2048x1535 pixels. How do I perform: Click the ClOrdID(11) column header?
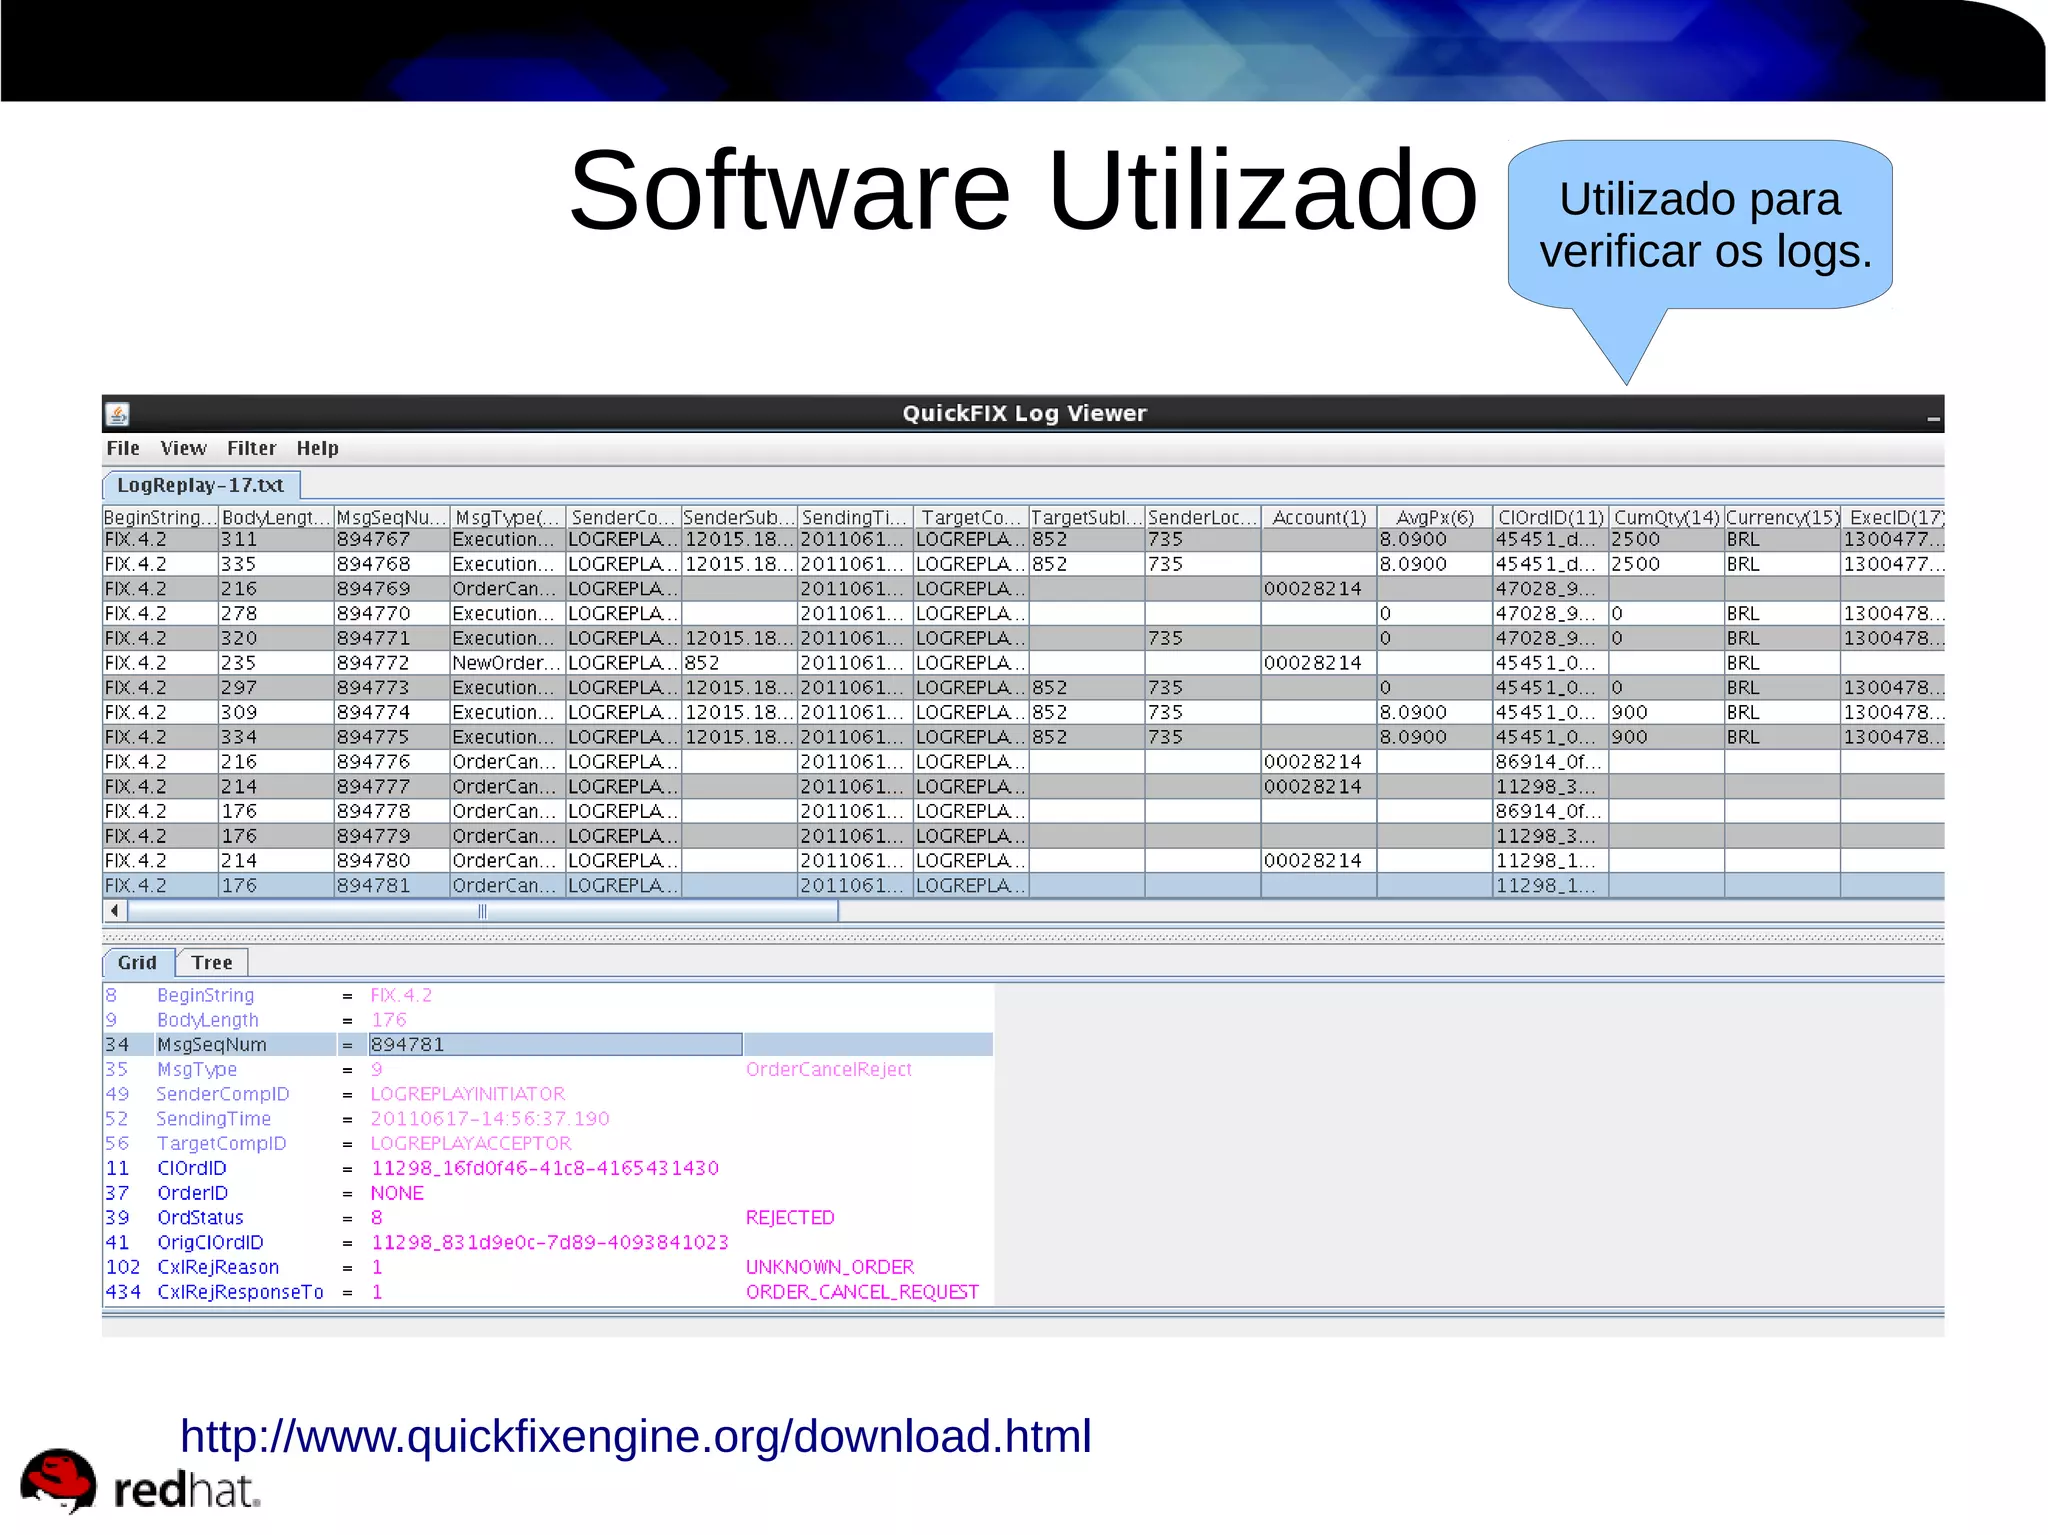click(1551, 517)
